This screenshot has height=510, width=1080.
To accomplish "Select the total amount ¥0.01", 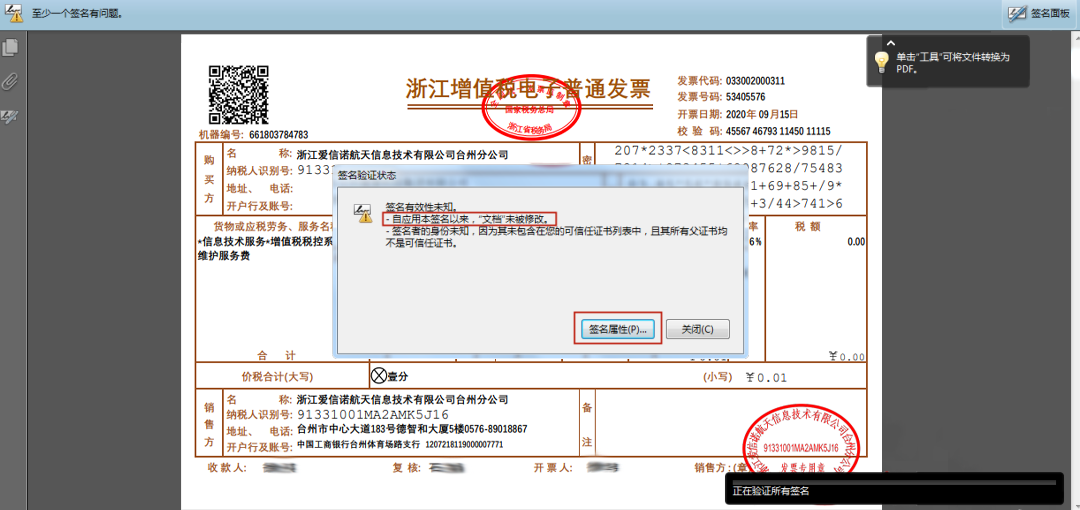I will [767, 378].
